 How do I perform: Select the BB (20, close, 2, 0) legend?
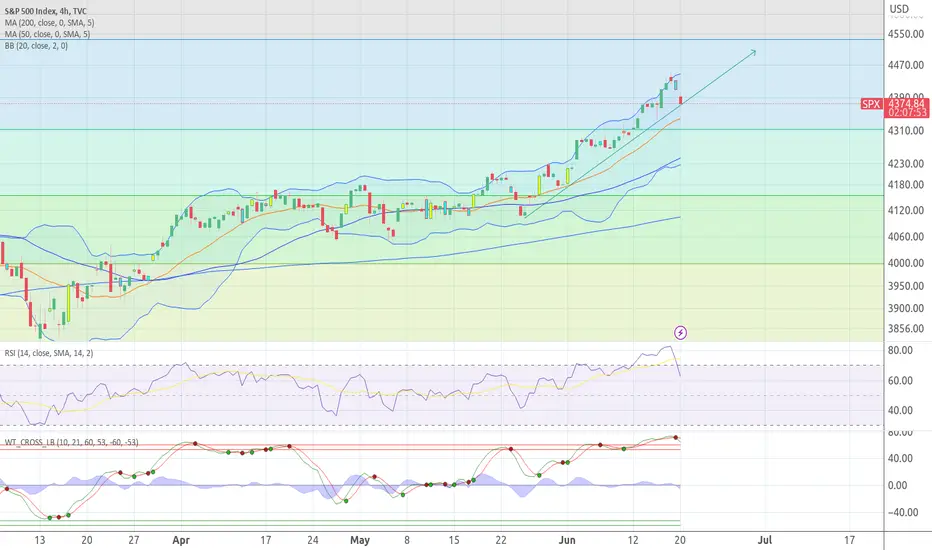point(36,45)
